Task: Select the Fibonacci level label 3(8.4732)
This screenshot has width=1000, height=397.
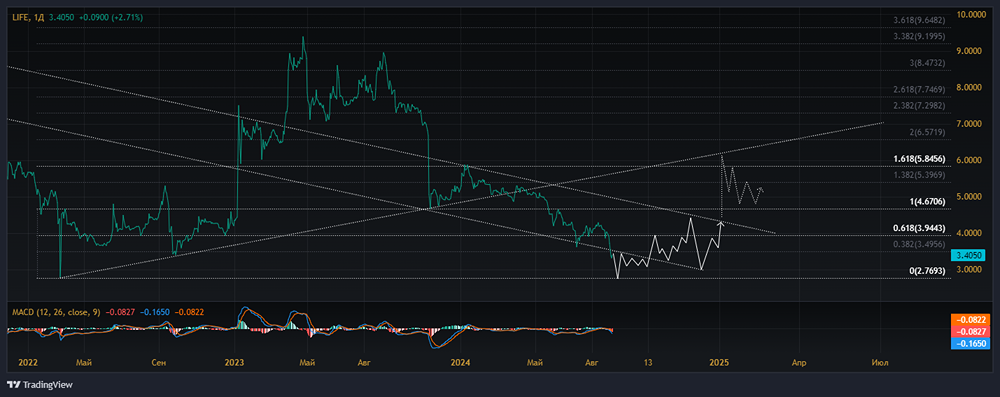Action: pos(927,63)
